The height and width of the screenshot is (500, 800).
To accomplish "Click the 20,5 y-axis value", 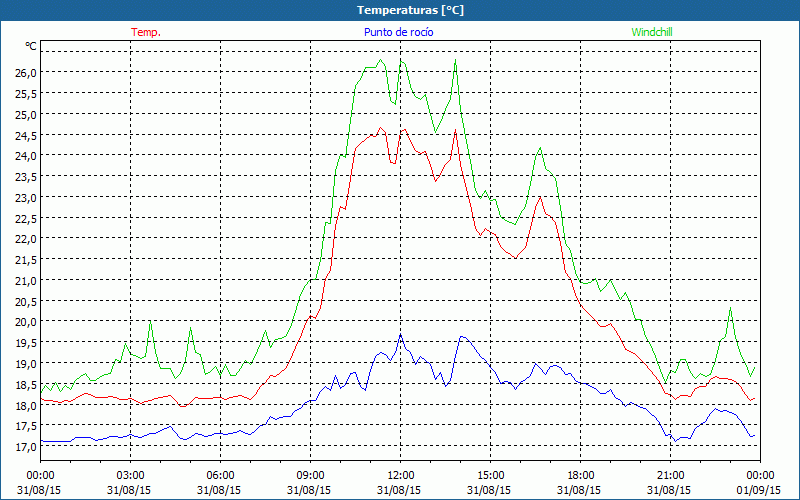I will 26,302.
